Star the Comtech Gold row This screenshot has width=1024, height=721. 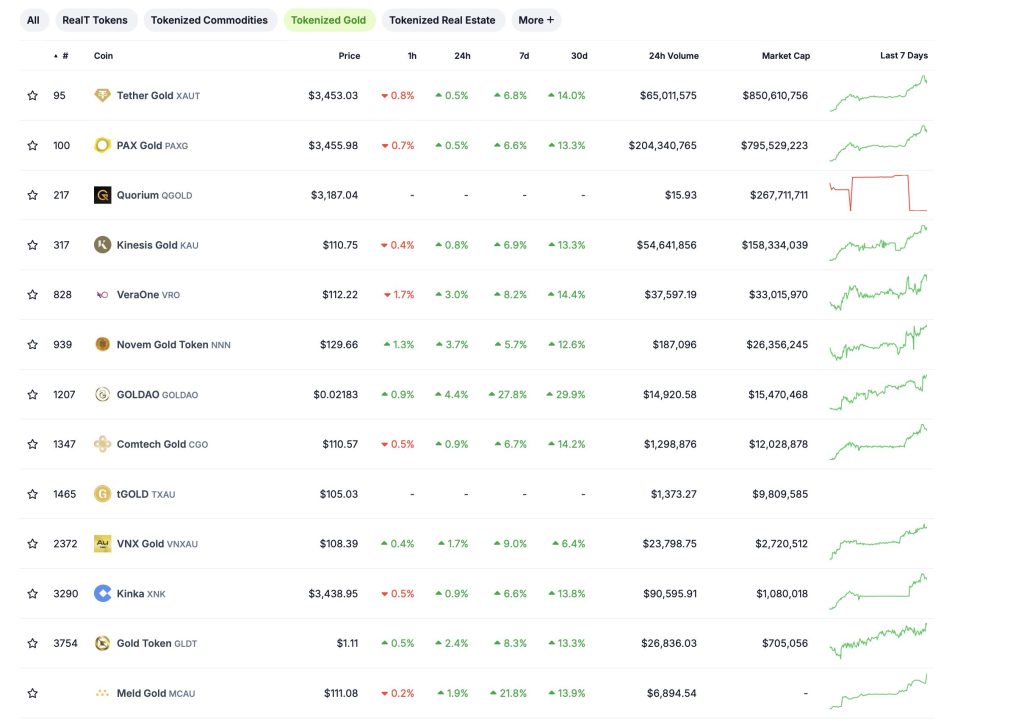click(x=33, y=444)
